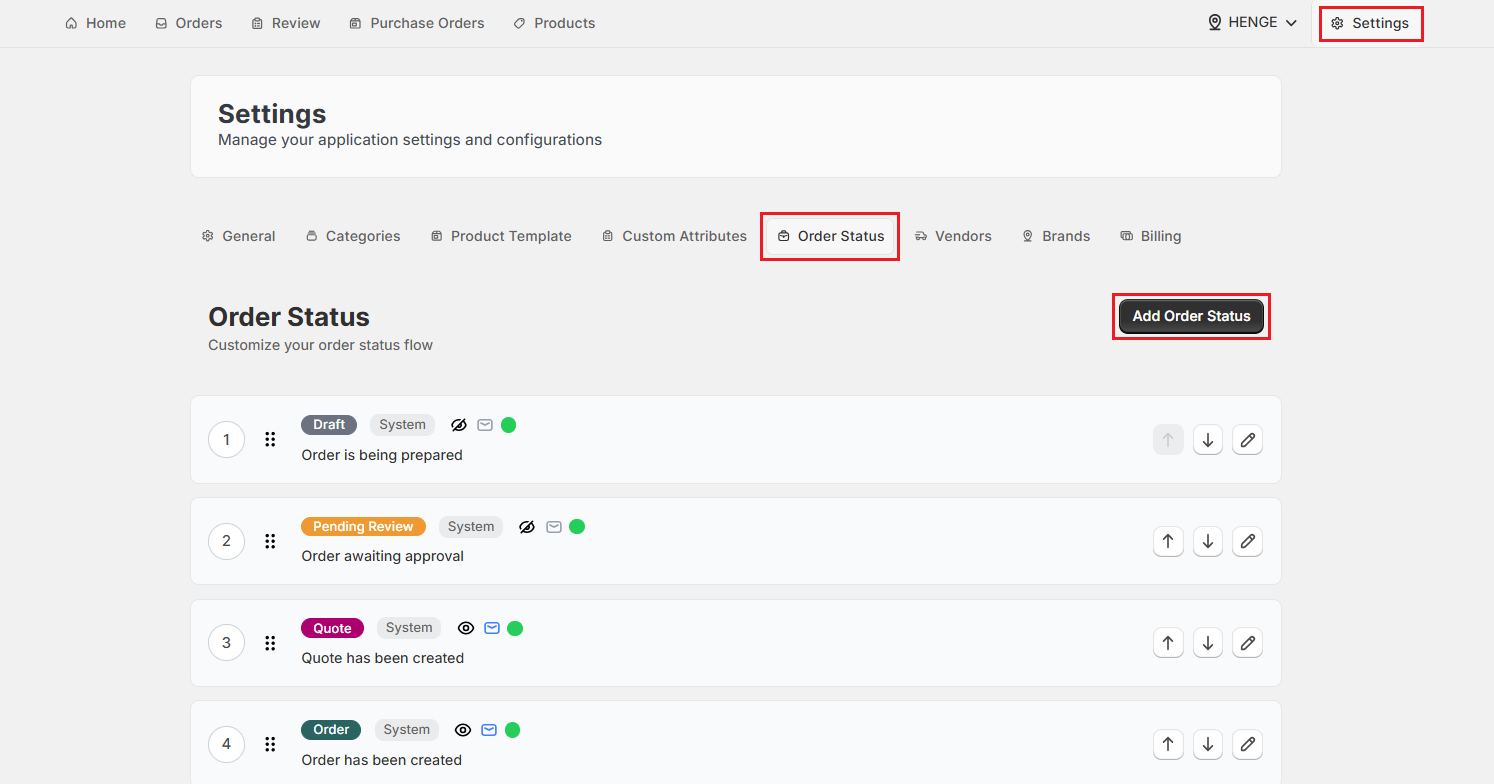Switch to the General settings tab
The image size is (1494, 784).
click(238, 236)
